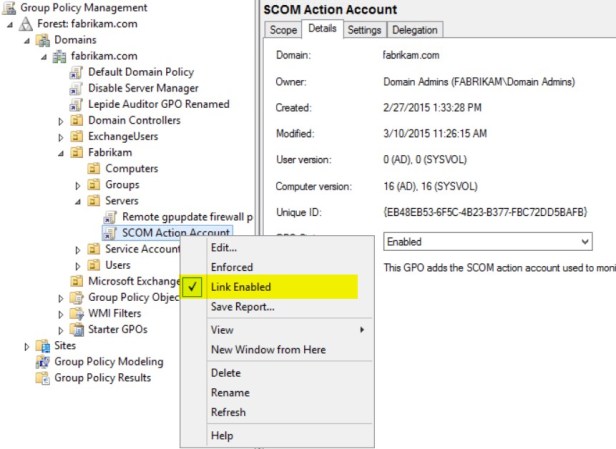This screenshot has width=616, height=449.
Task: Collapse the Forest: fabrikam.com node
Action: point(10,24)
